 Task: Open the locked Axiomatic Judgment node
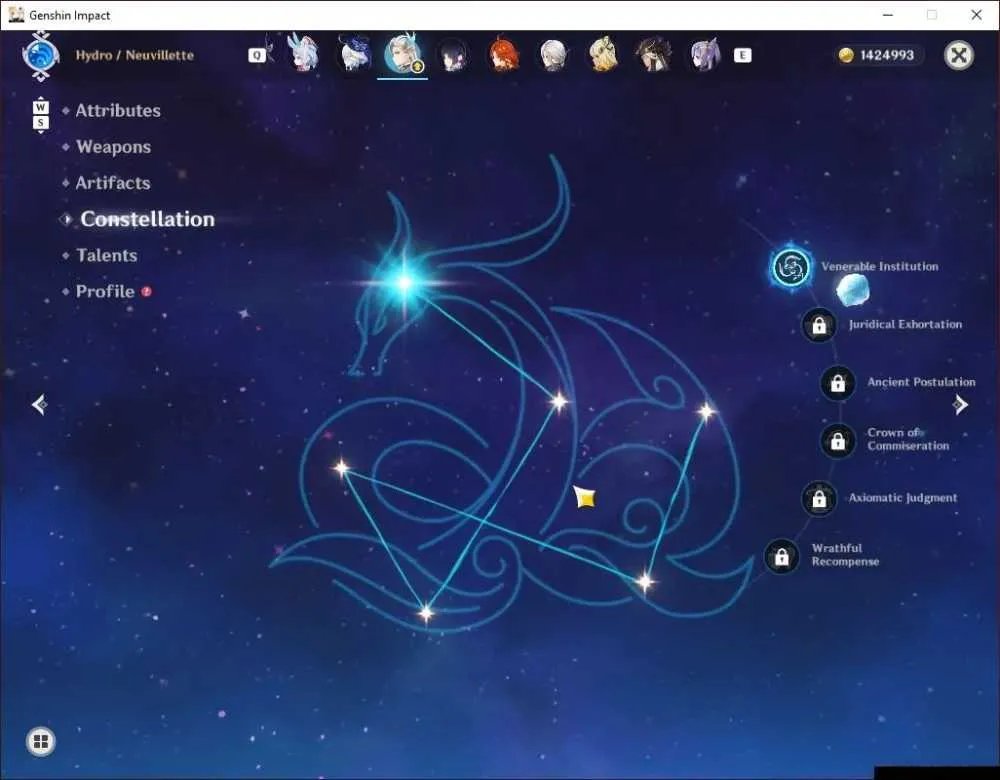point(819,498)
